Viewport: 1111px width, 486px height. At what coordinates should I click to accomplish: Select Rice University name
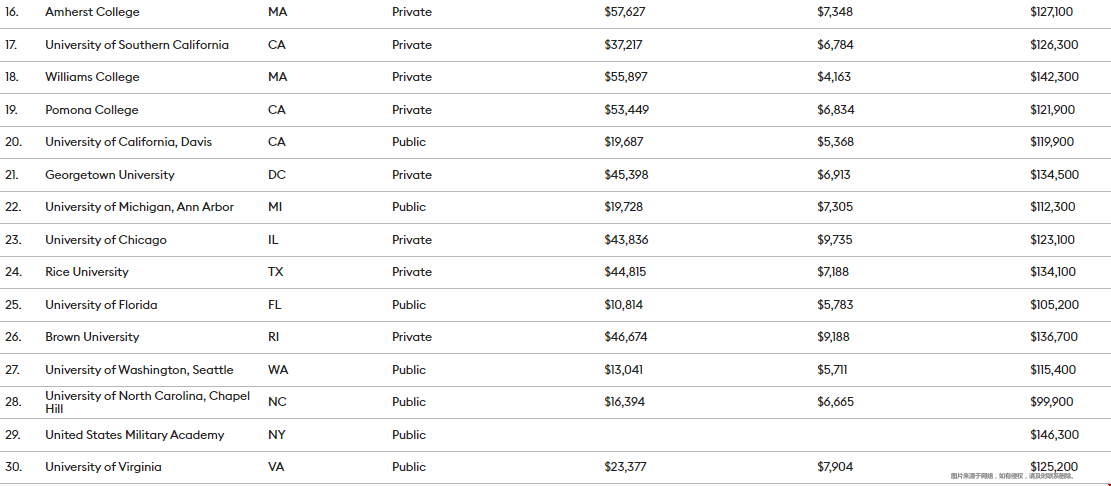(x=87, y=272)
